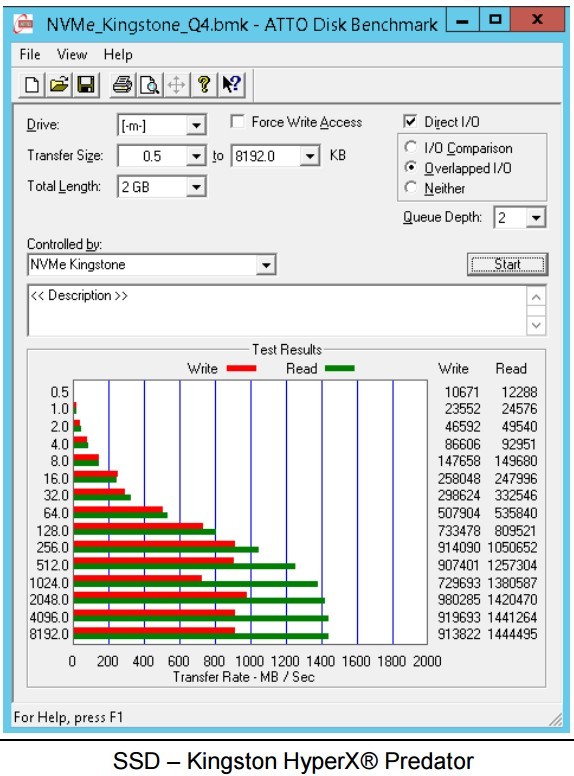
Task: Print results using the printer icon
Action: [122, 84]
